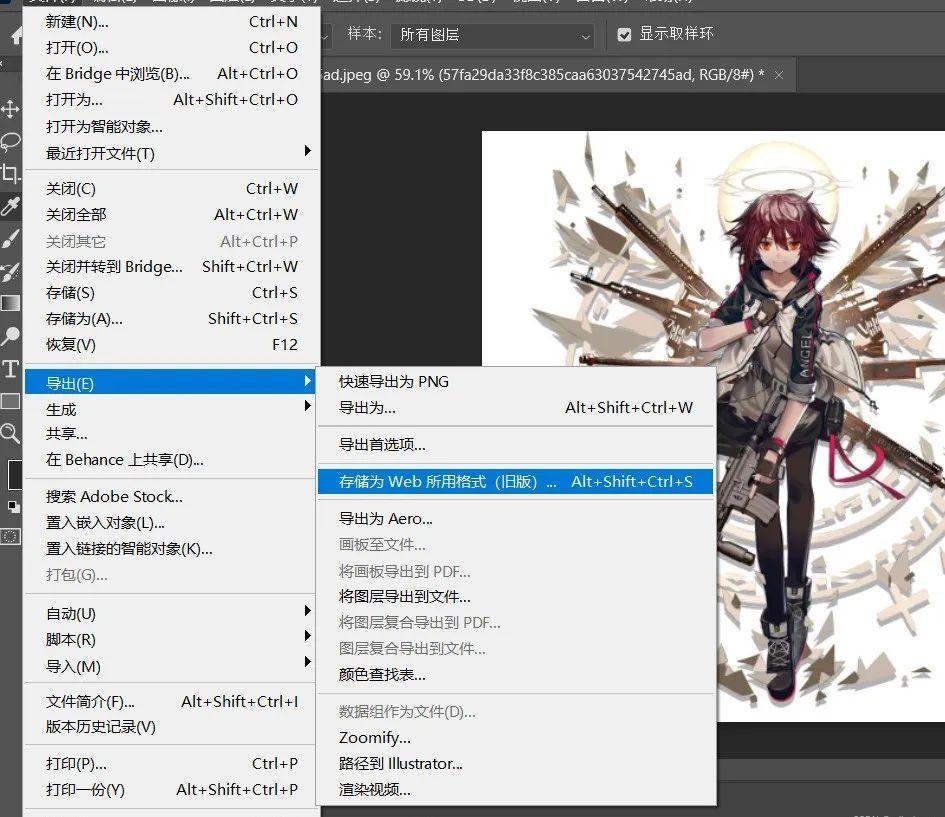
Task: Open the 样本 所有图层 dropdown
Action: click(492, 35)
